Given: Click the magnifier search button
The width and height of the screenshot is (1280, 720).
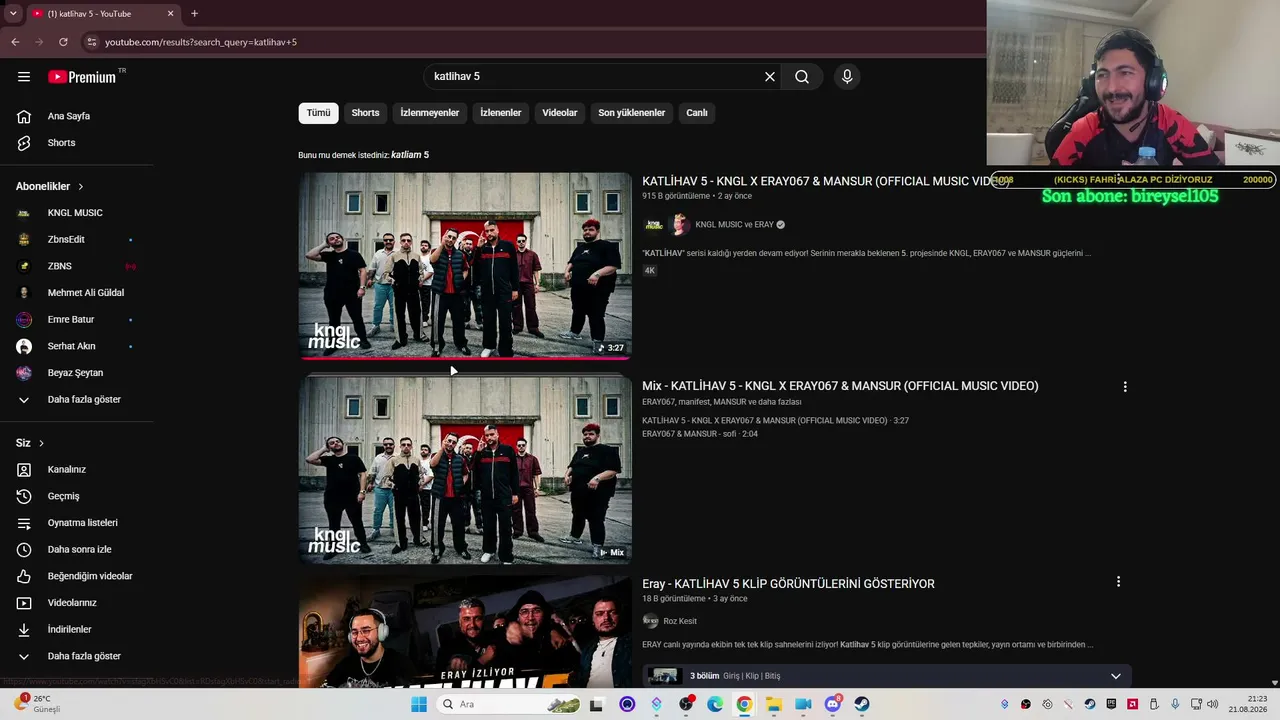Looking at the screenshot, I should (802, 77).
